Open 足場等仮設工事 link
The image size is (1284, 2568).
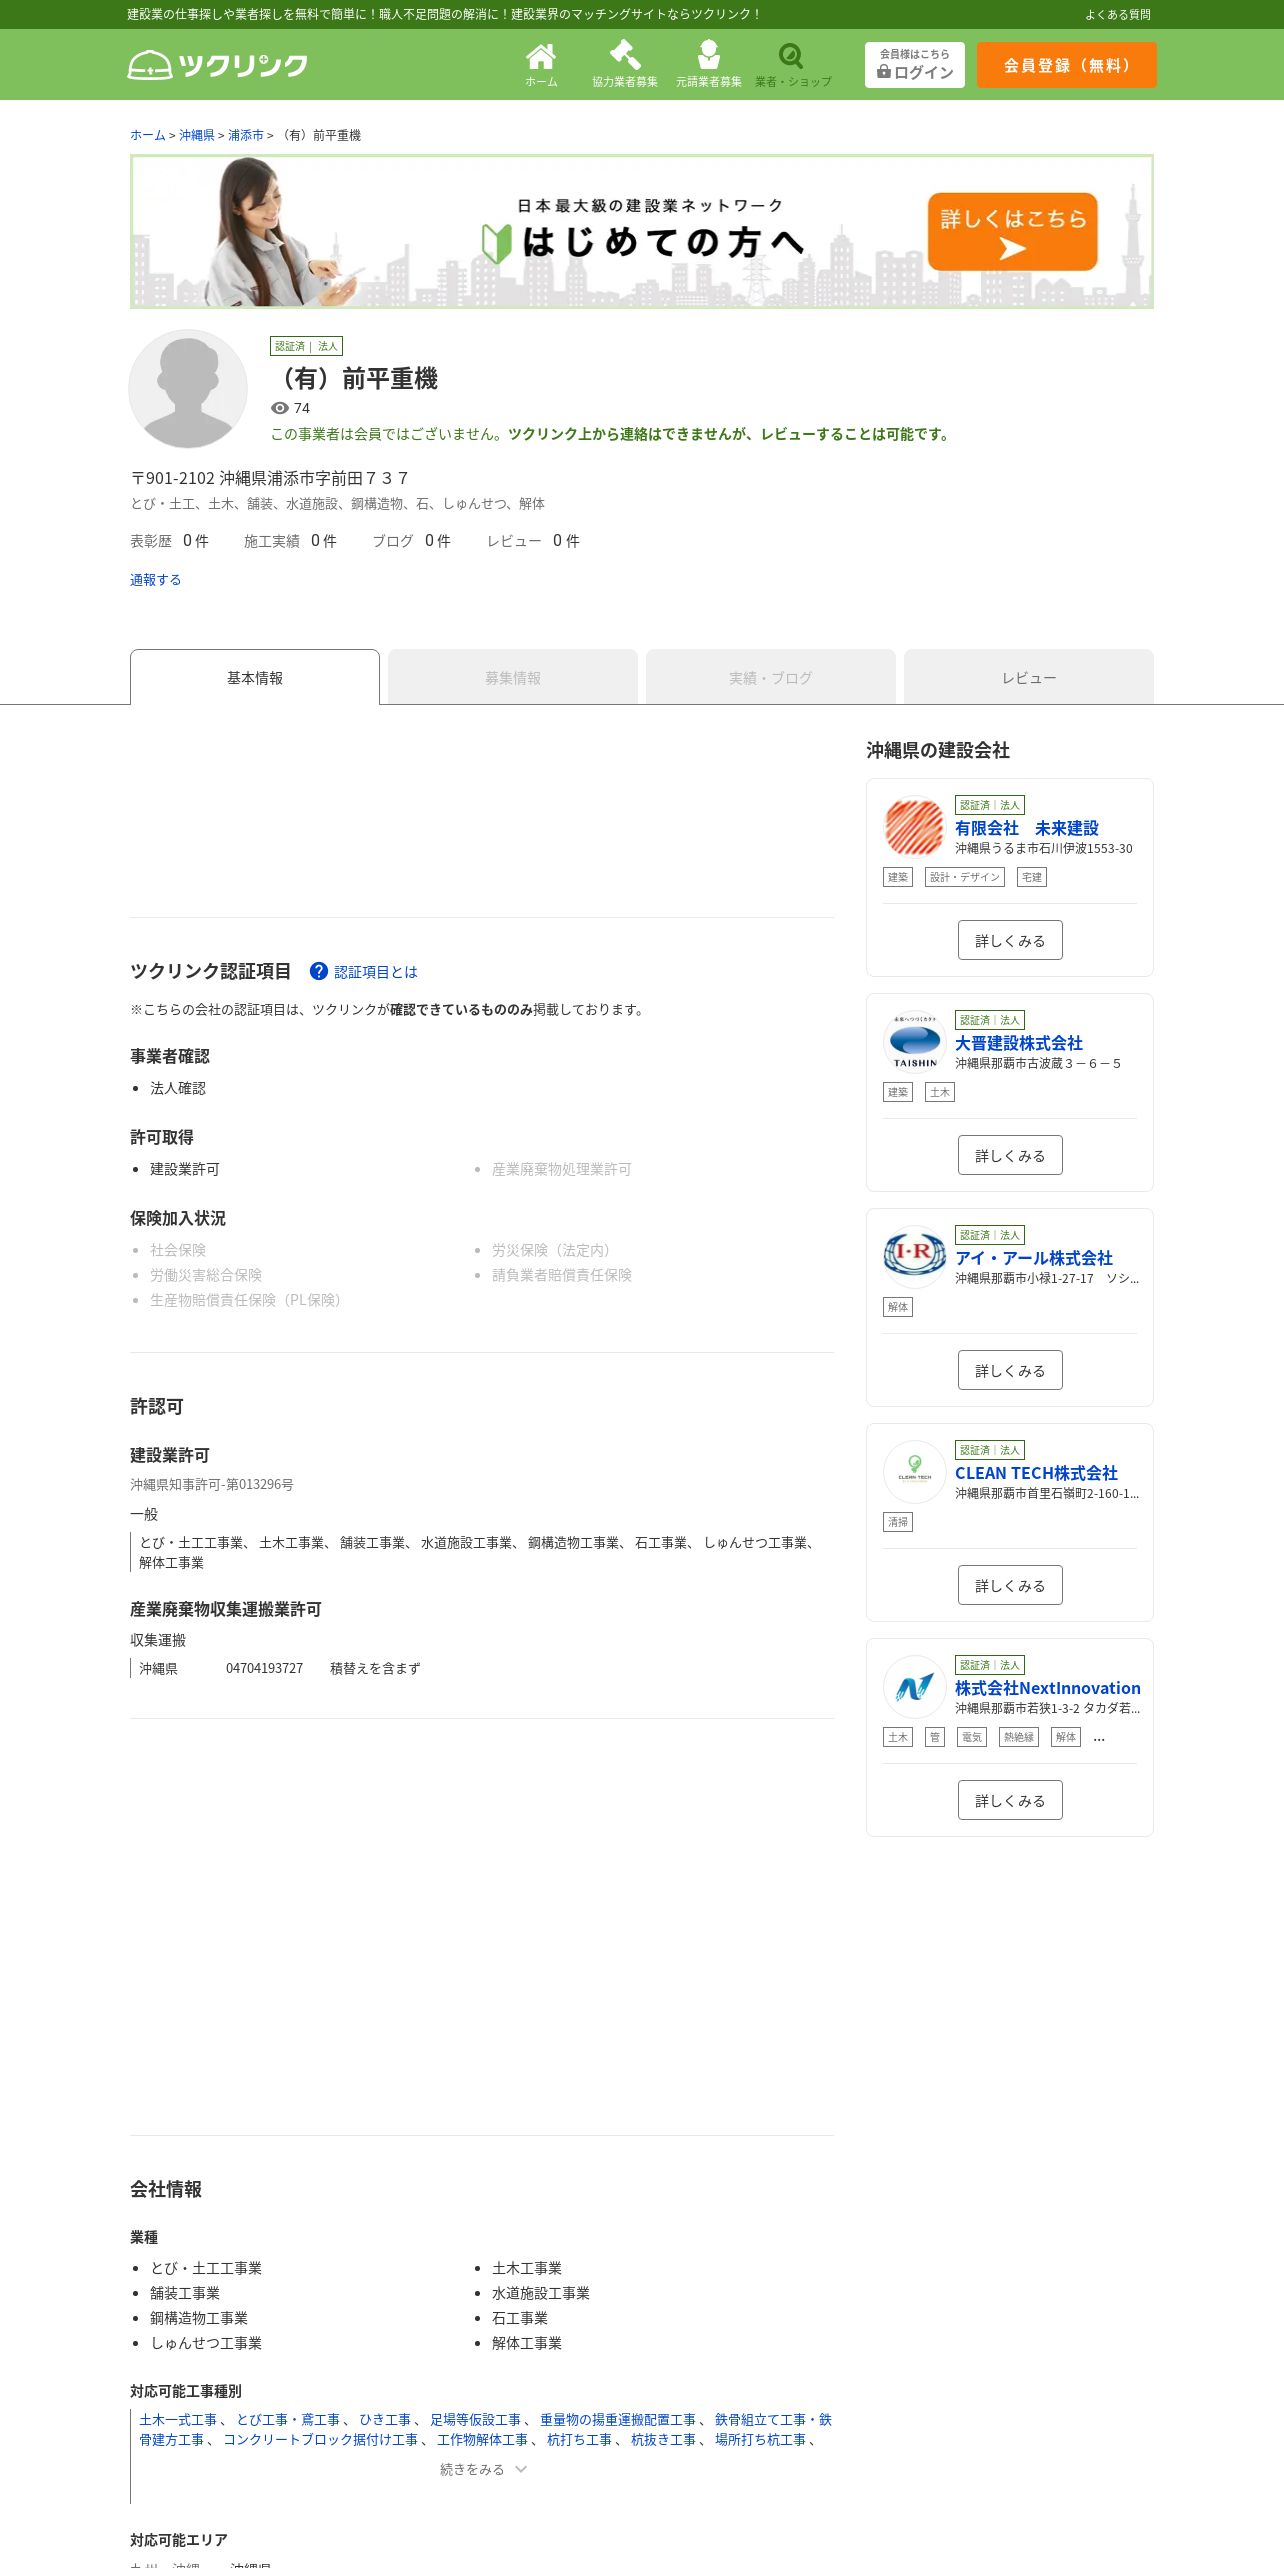[x=475, y=2420]
